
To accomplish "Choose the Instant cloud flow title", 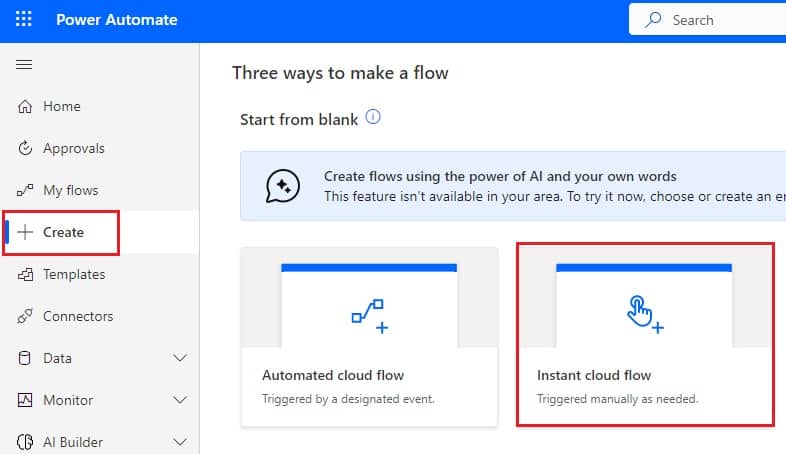I will click(x=594, y=375).
